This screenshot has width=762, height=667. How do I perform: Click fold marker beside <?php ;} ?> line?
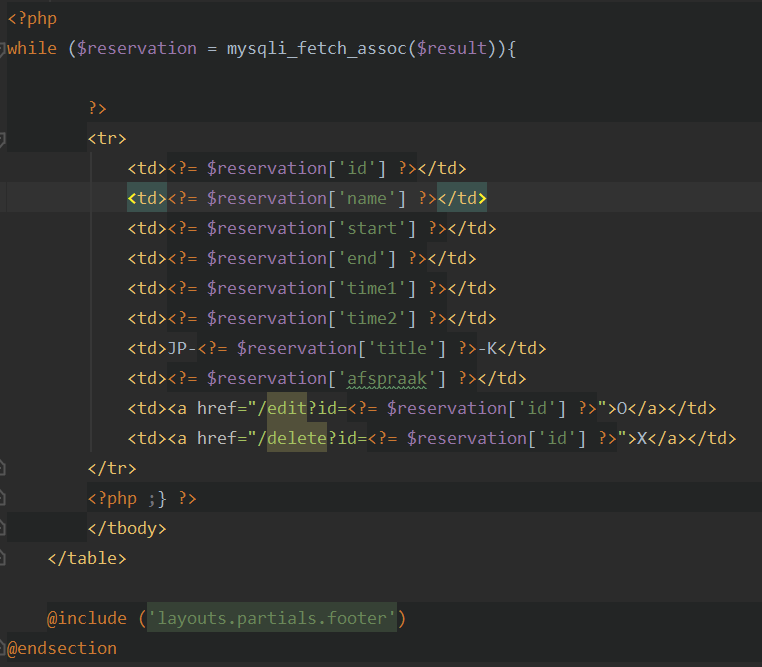pyautogui.click(x=2, y=499)
